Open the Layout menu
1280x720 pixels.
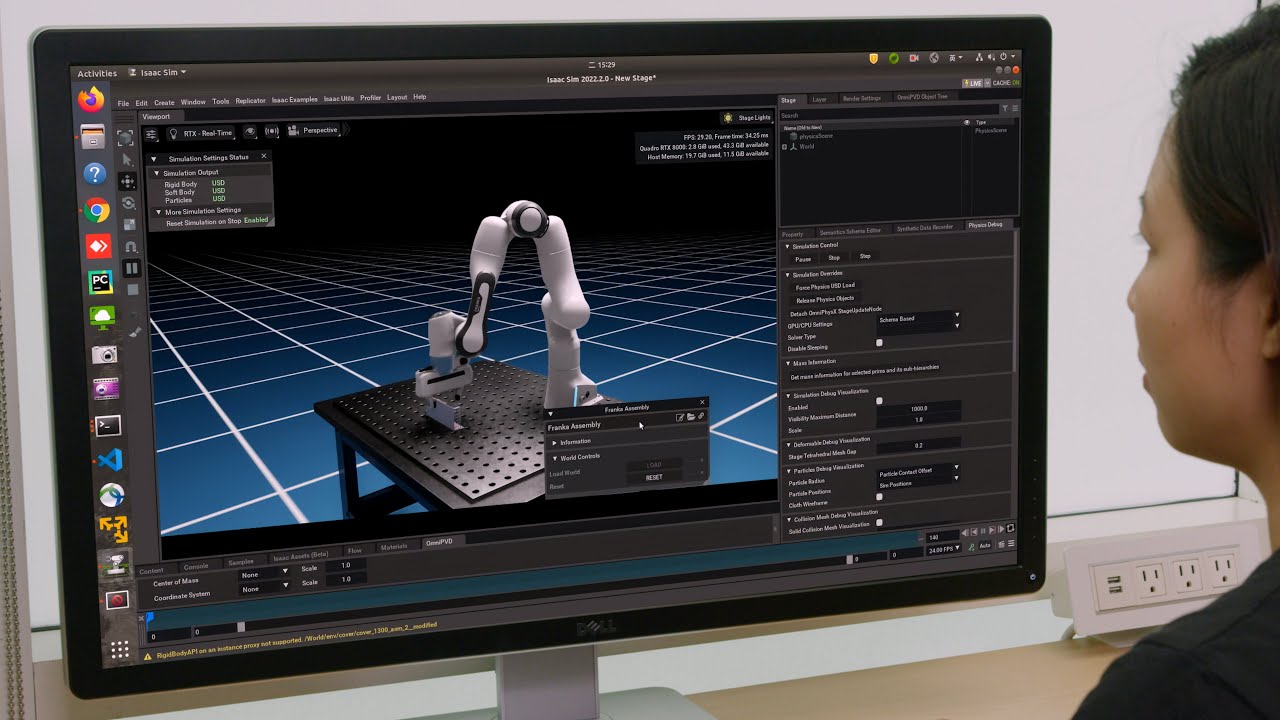tap(397, 98)
